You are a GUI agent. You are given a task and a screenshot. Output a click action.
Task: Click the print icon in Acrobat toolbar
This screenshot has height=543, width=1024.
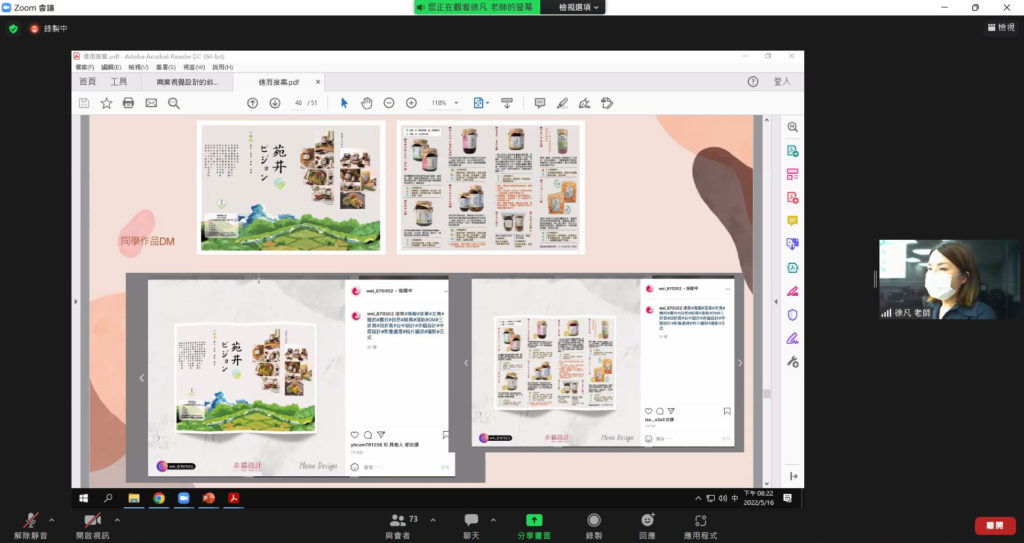tap(128, 103)
